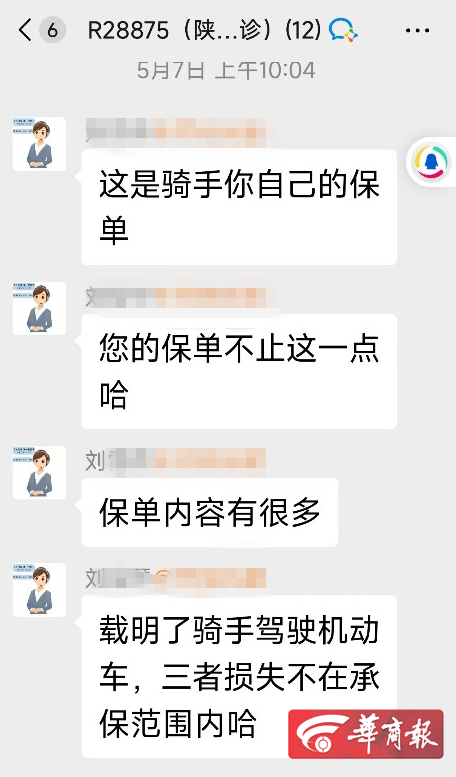This screenshot has height=777, width=456.
Task: Tap avatar beside '保单内容有很多' message
Action: (x=39, y=472)
